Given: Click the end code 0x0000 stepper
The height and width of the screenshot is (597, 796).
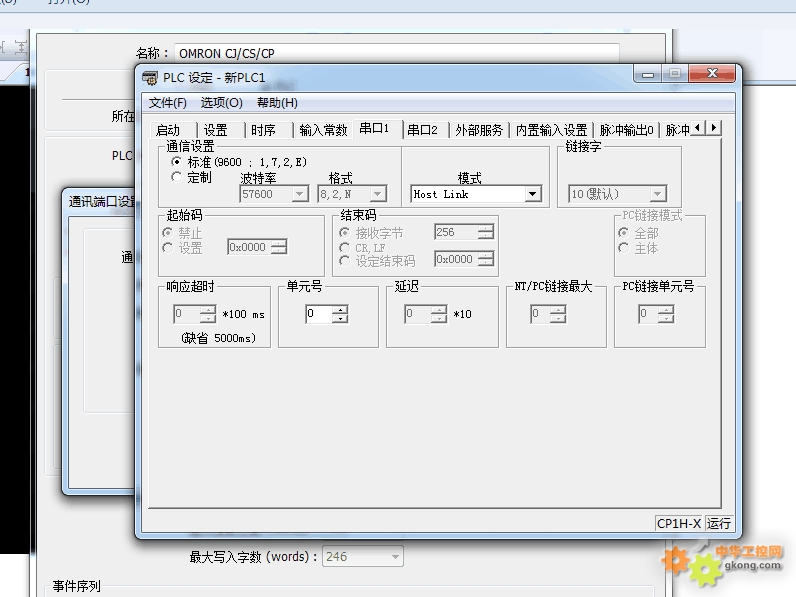Looking at the screenshot, I should pyautogui.click(x=485, y=259).
